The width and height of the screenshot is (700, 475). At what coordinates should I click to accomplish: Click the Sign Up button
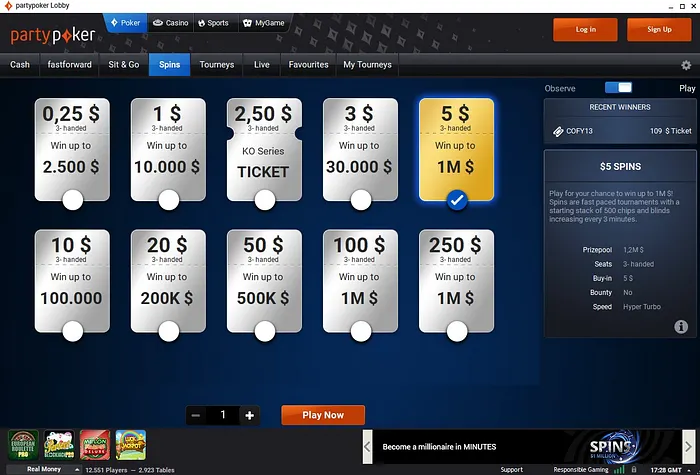point(659,29)
